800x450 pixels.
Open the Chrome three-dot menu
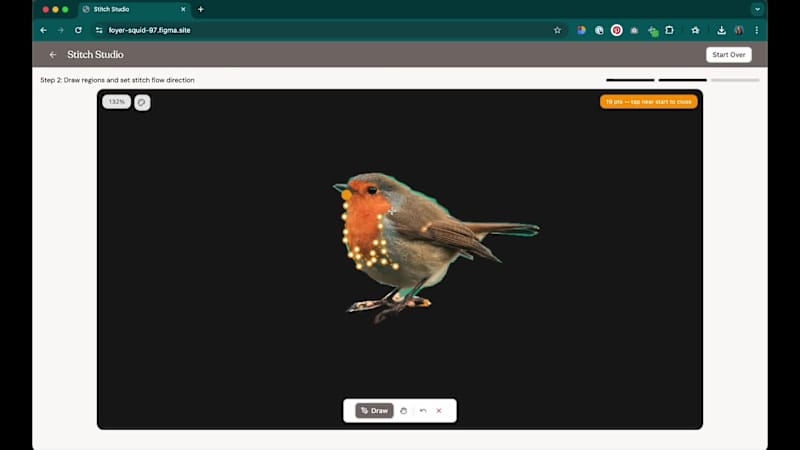pos(757,30)
